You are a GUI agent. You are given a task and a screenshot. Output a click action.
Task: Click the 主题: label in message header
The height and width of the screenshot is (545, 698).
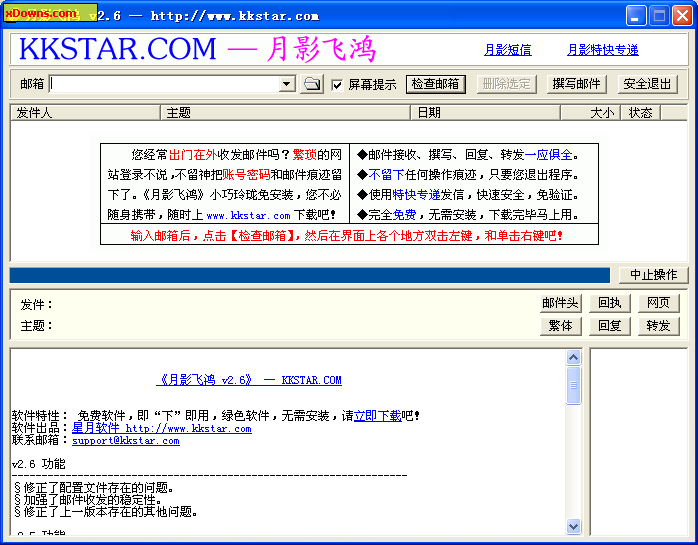click(x=37, y=326)
